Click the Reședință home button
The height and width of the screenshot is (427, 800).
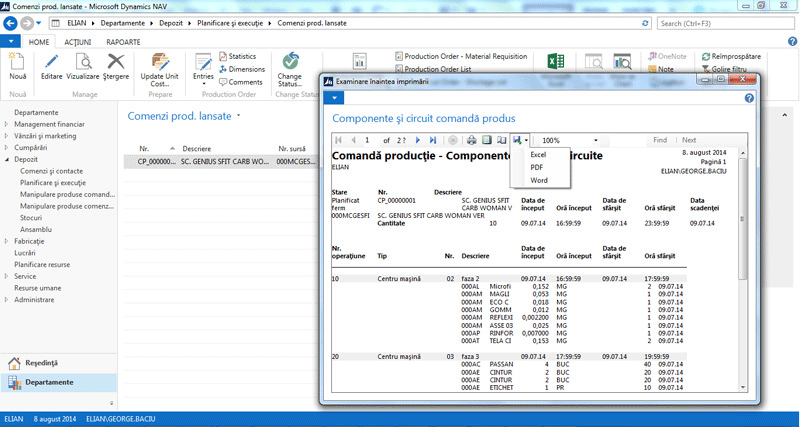[58, 363]
